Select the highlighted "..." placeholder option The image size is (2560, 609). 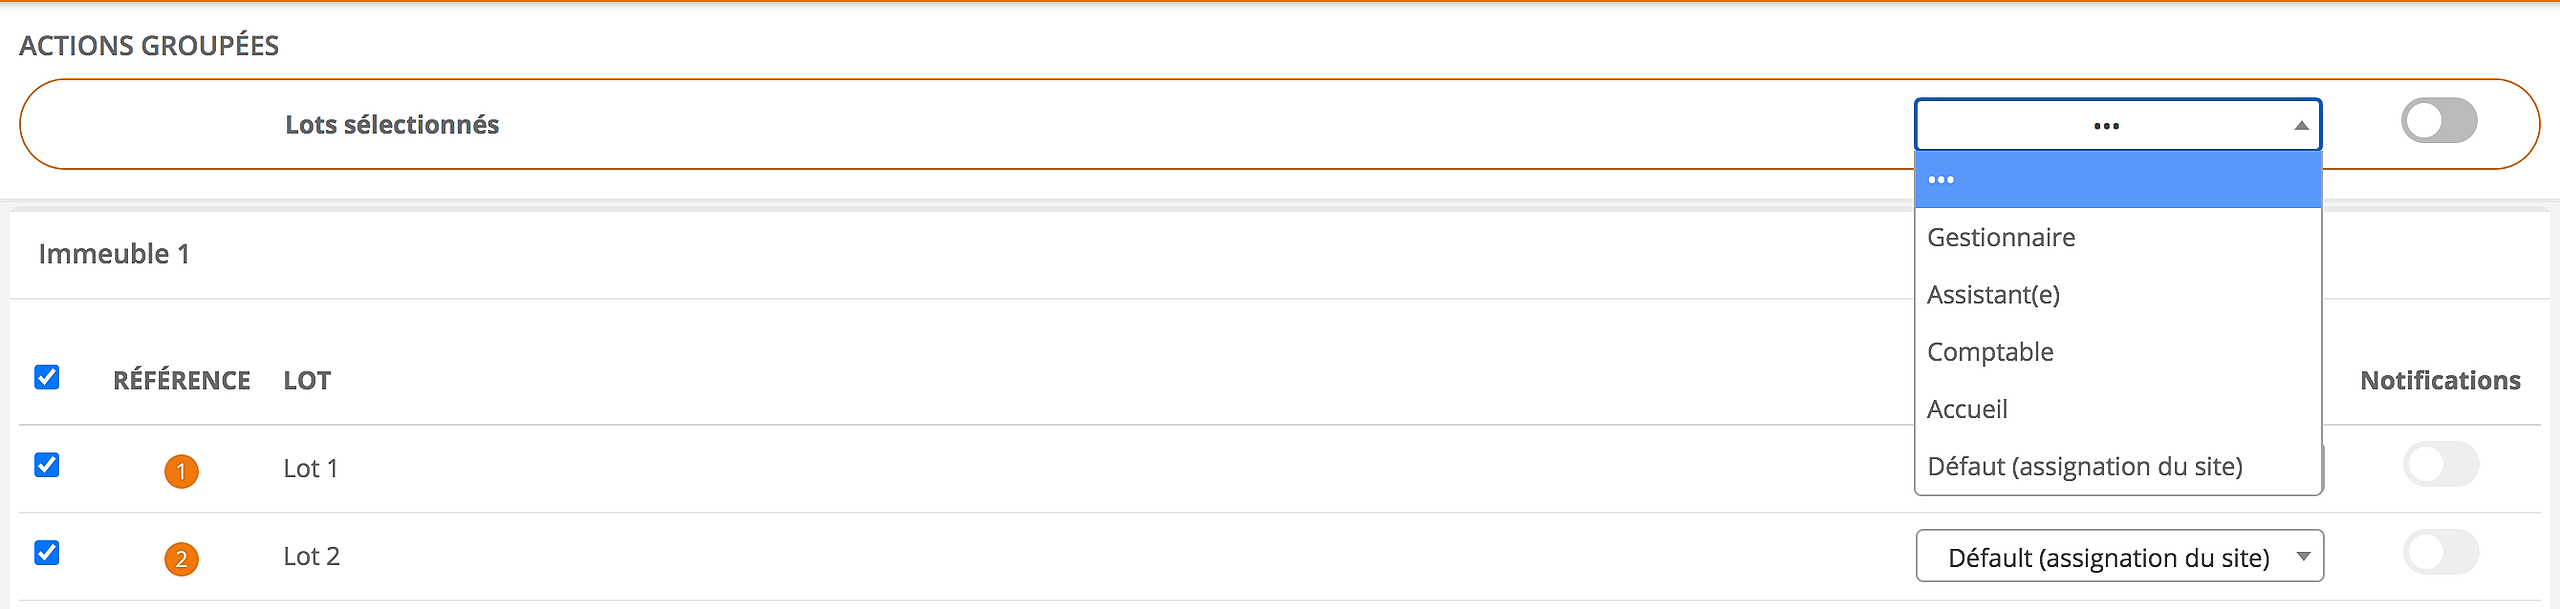(x=2118, y=180)
